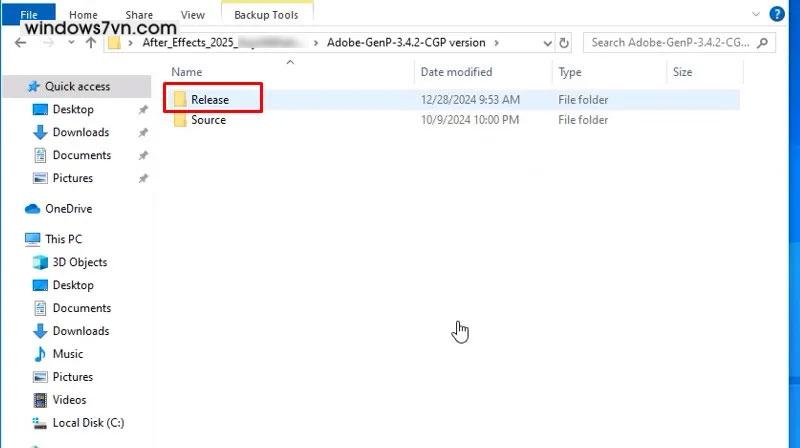Select the Source folder icon

[x=180, y=120]
